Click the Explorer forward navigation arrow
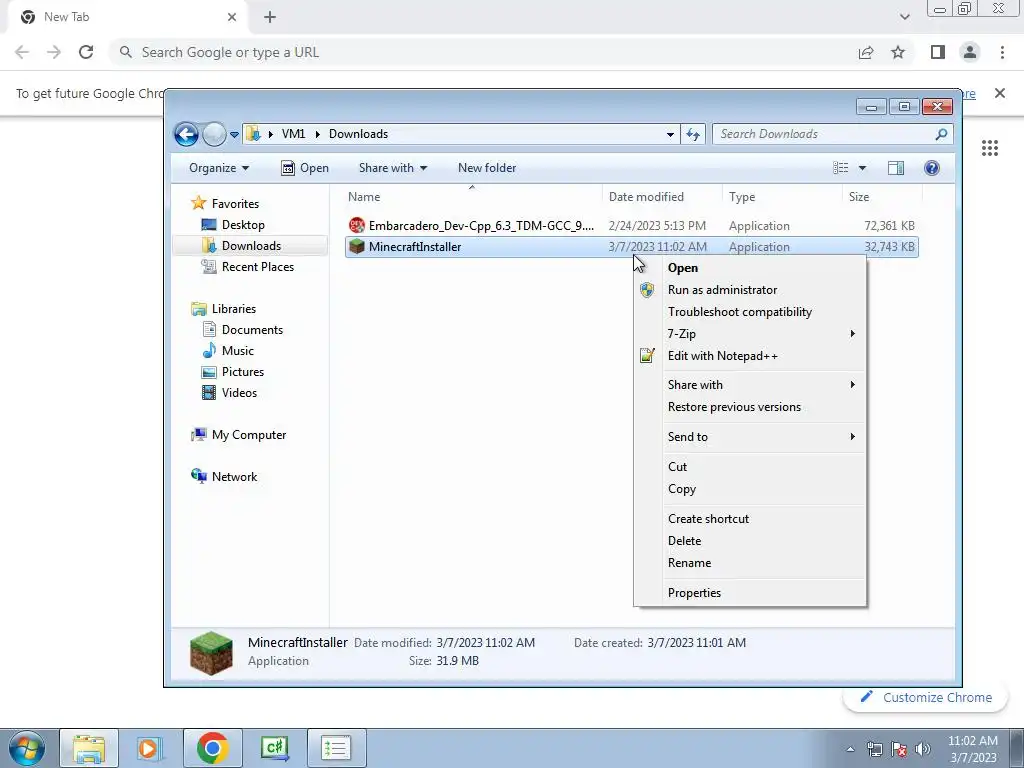Viewport: 1024px width, 768px height. [214, 135]
